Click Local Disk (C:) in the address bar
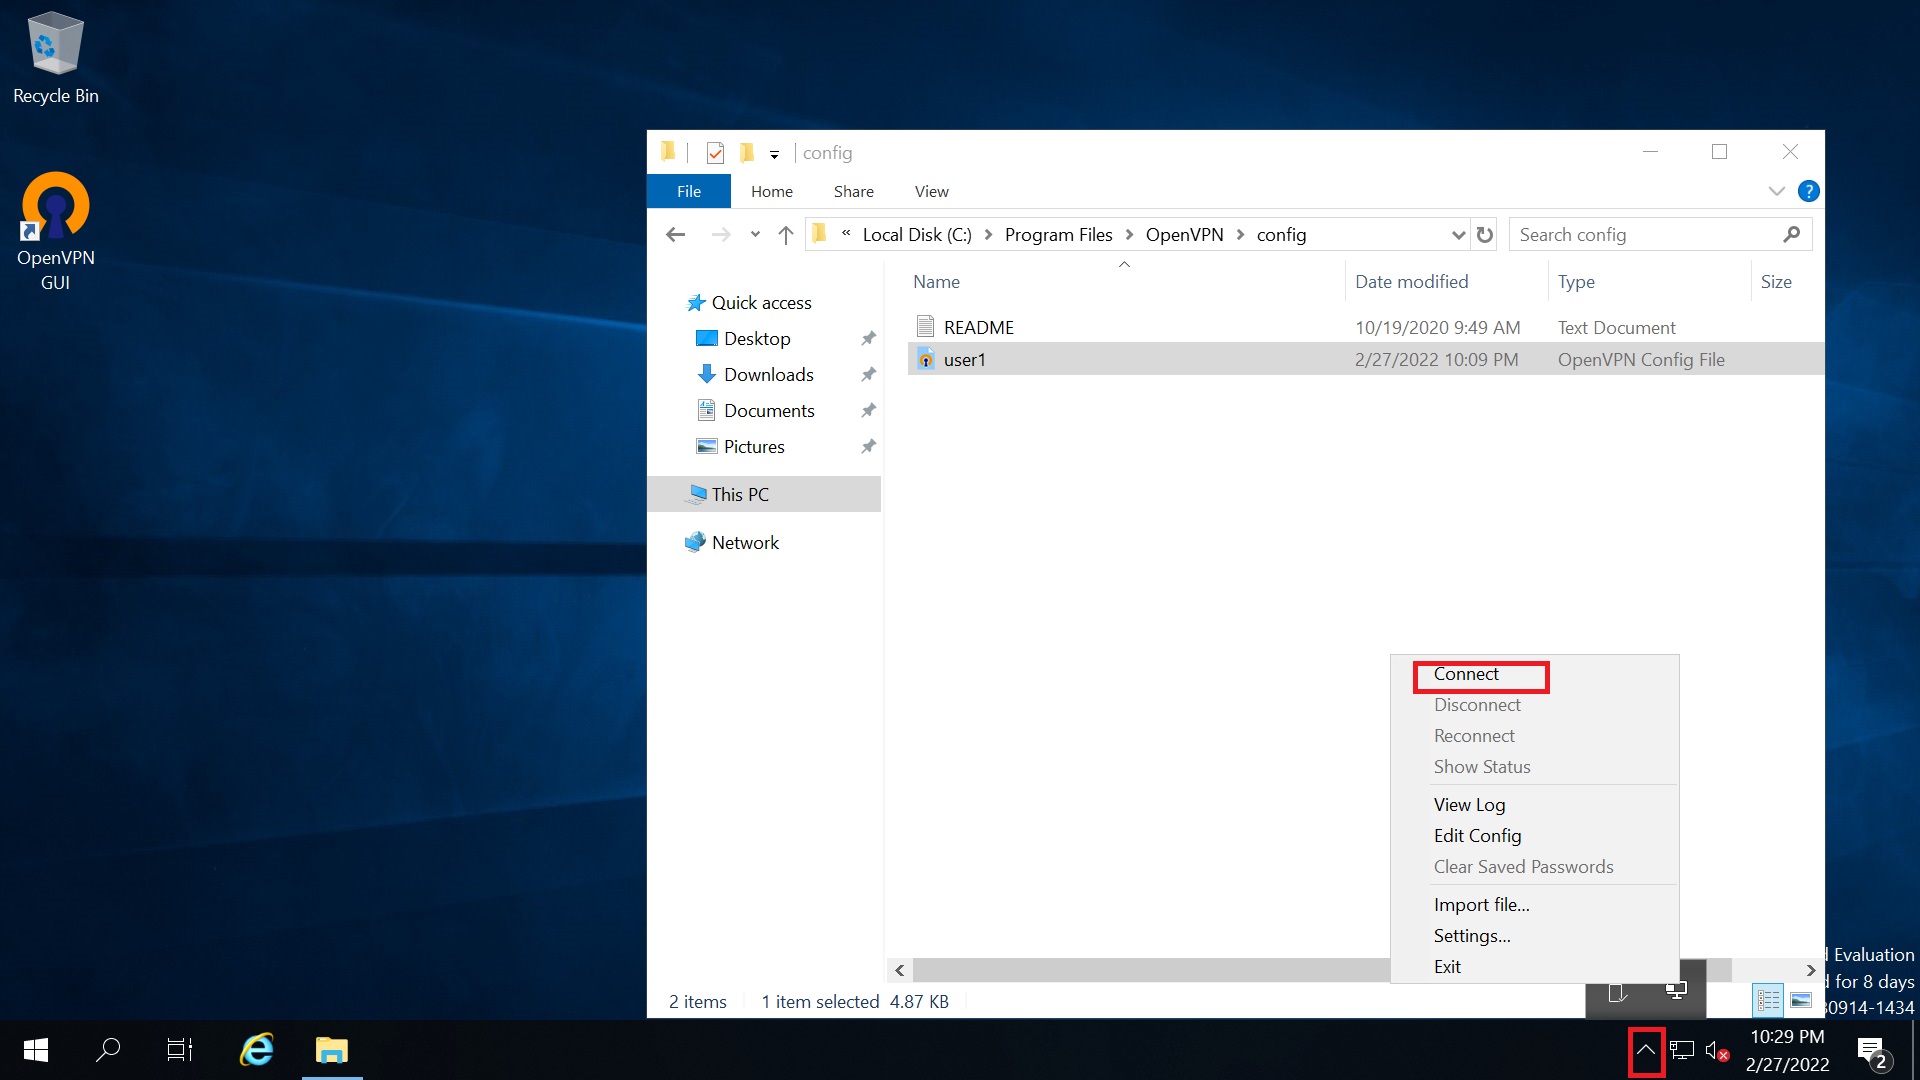1920x1080 pixels. point(917,235)
